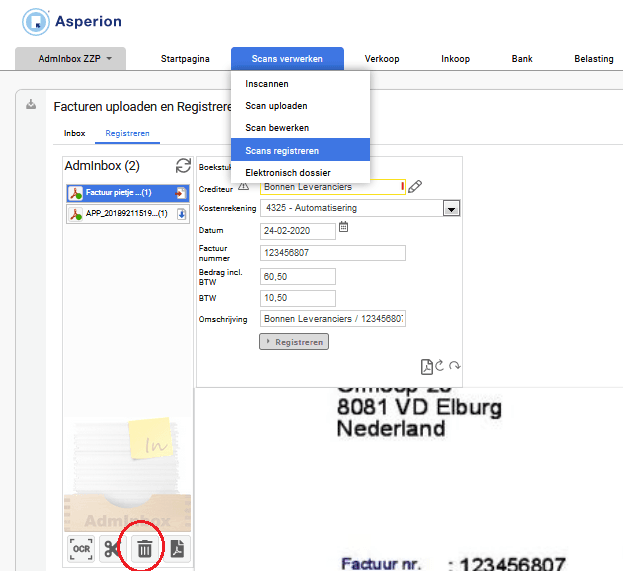Select Factuur pietje document in list

pyautogui.click(x=128, y=193)
